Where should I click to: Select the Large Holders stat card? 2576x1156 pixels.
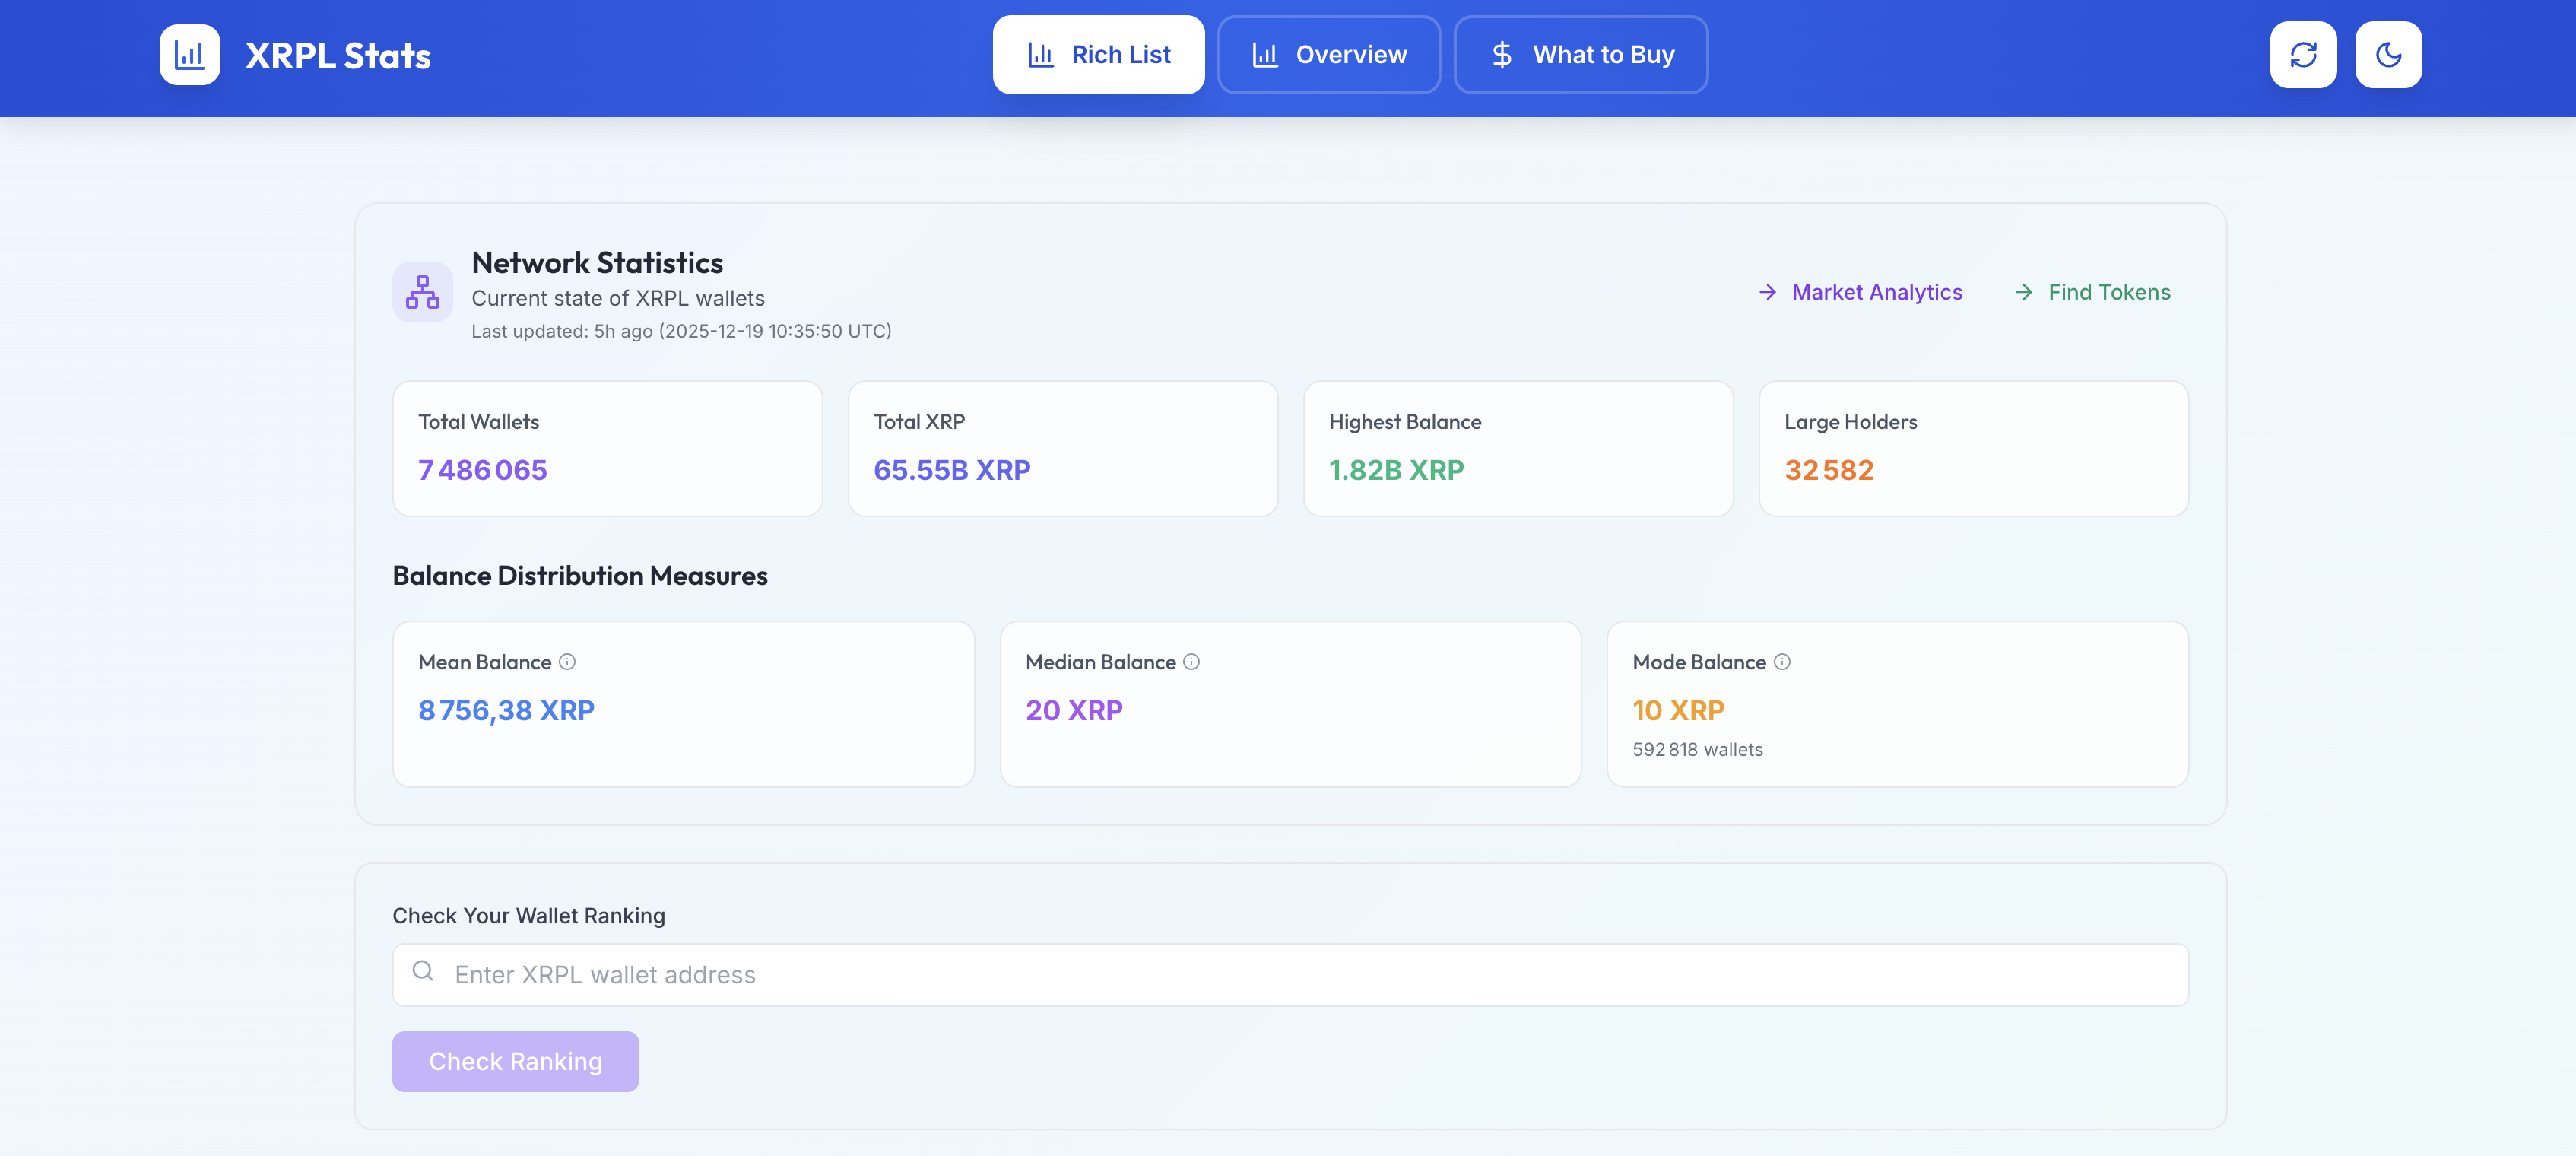(1973, 448)
